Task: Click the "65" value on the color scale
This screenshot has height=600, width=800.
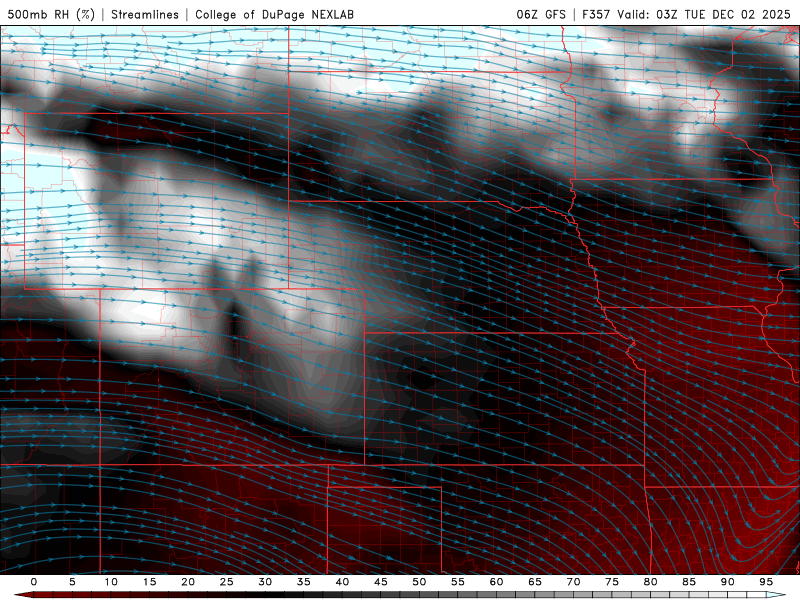Action: [535, 582]
